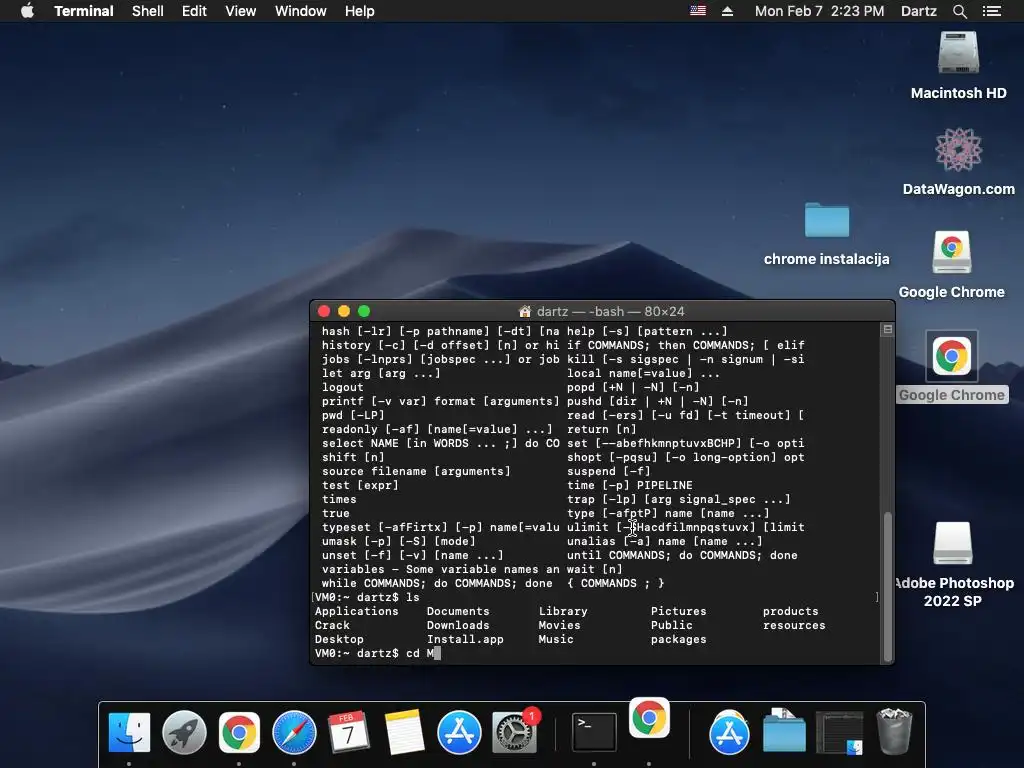Viewport: 1024px width, 768px height.
Task: Open Notes app in the Dock
Action: point(404,732)
